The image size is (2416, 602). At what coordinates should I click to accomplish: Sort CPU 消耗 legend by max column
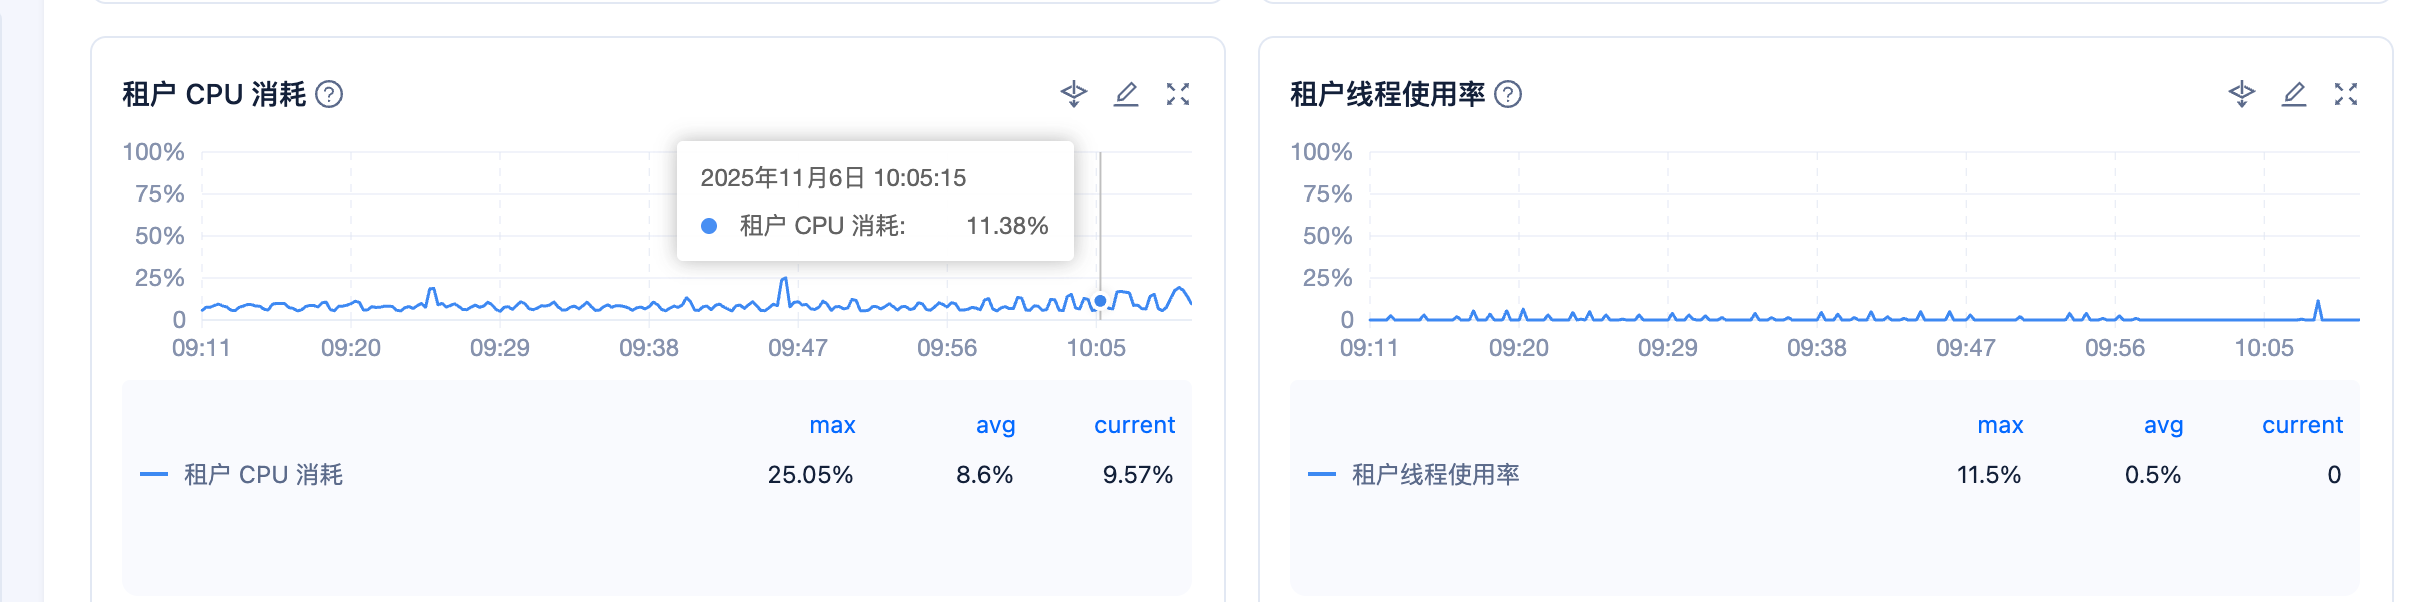(832, 425)
